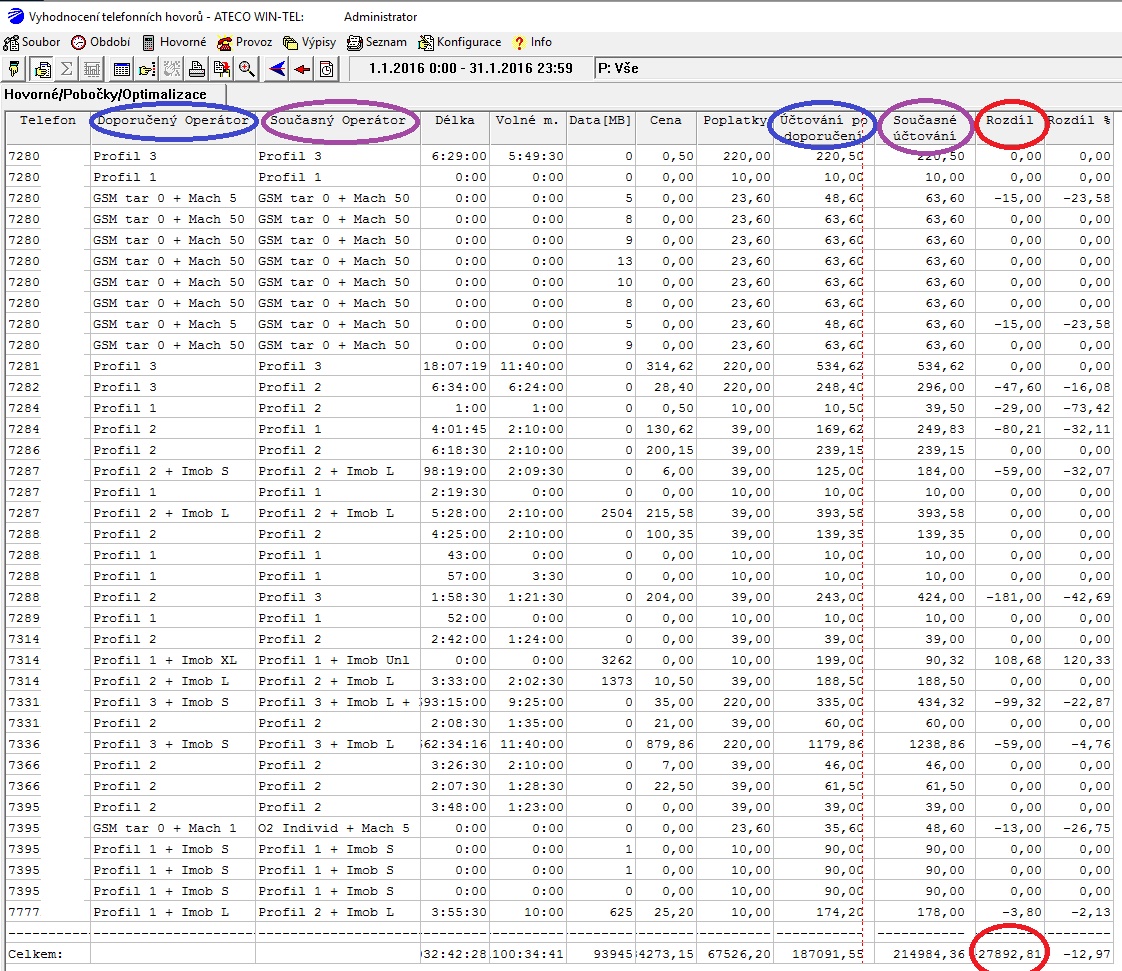Screen dimensions: 1122x971
Task: Click the magnifier zoom toolbar icon
Action: pos(247,69)
